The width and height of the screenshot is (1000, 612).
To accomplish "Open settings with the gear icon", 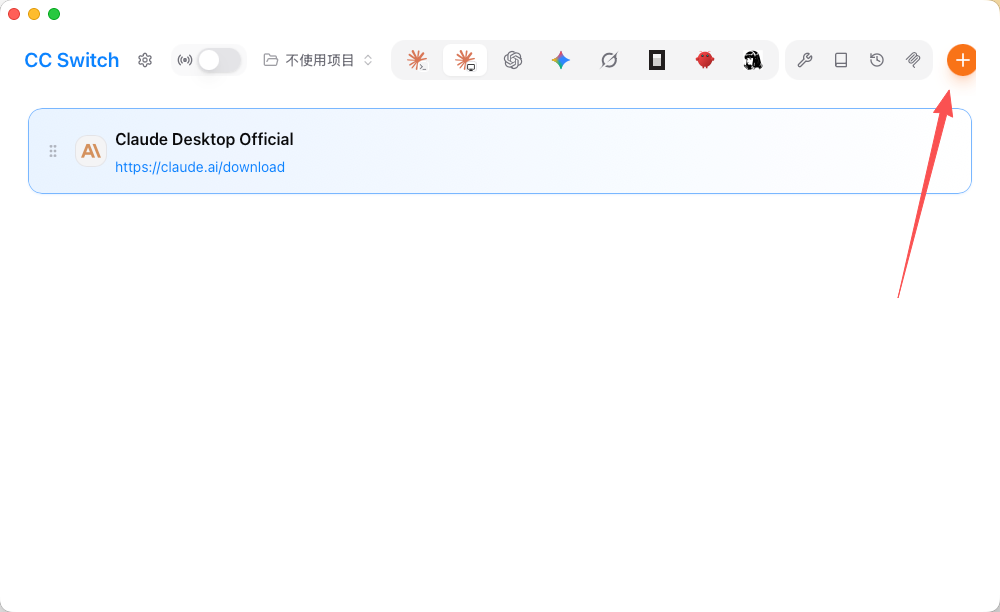I will pyautogui.click(x=145, y=60).
